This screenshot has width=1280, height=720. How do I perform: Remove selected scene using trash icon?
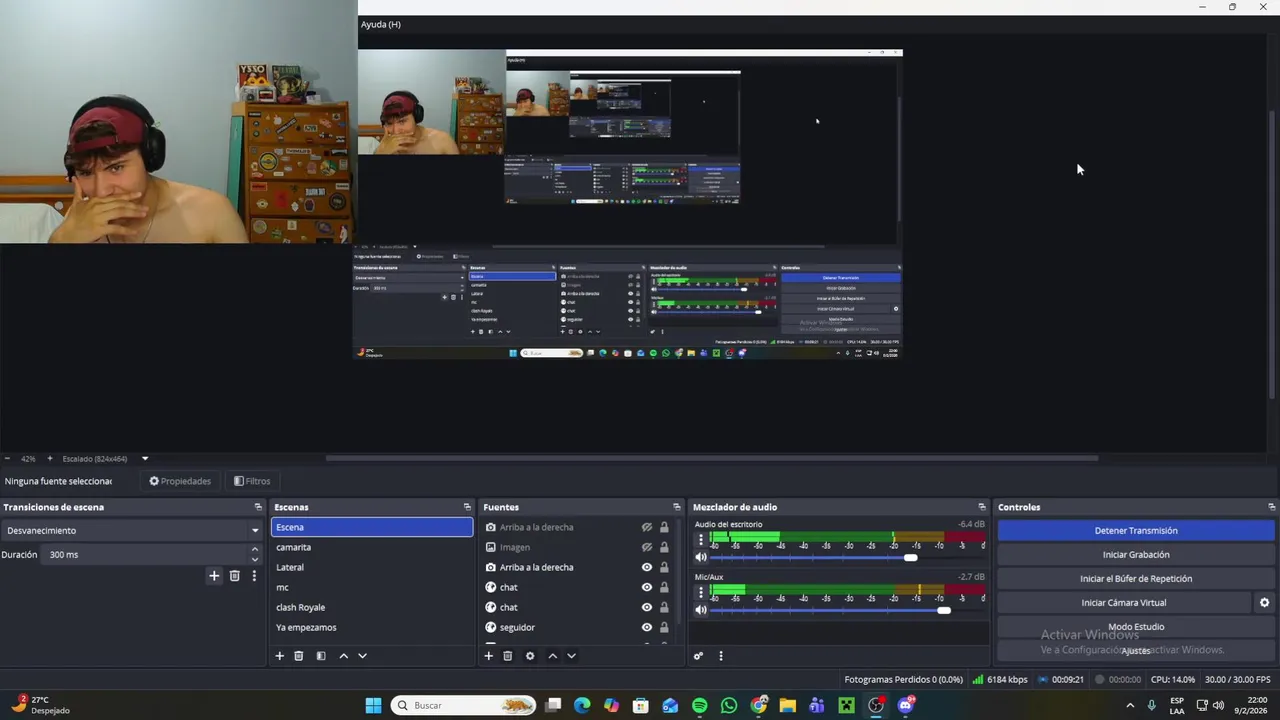[298, 656]
